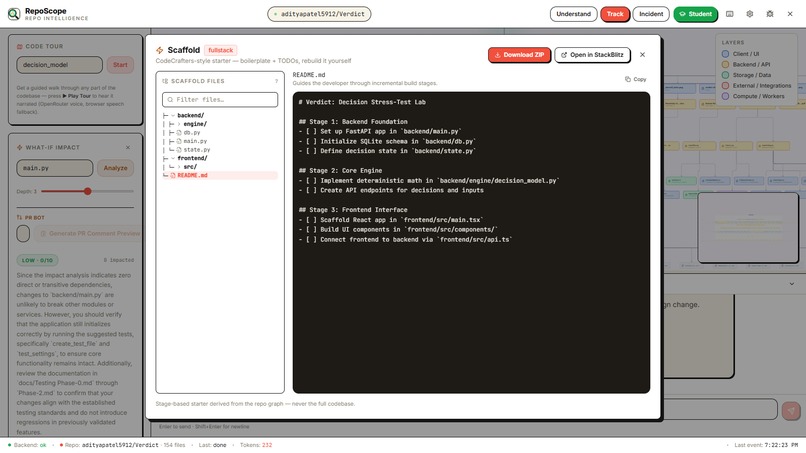Collapse the frontend/ folder
The image size is (806, 453).
click(173, 158)
